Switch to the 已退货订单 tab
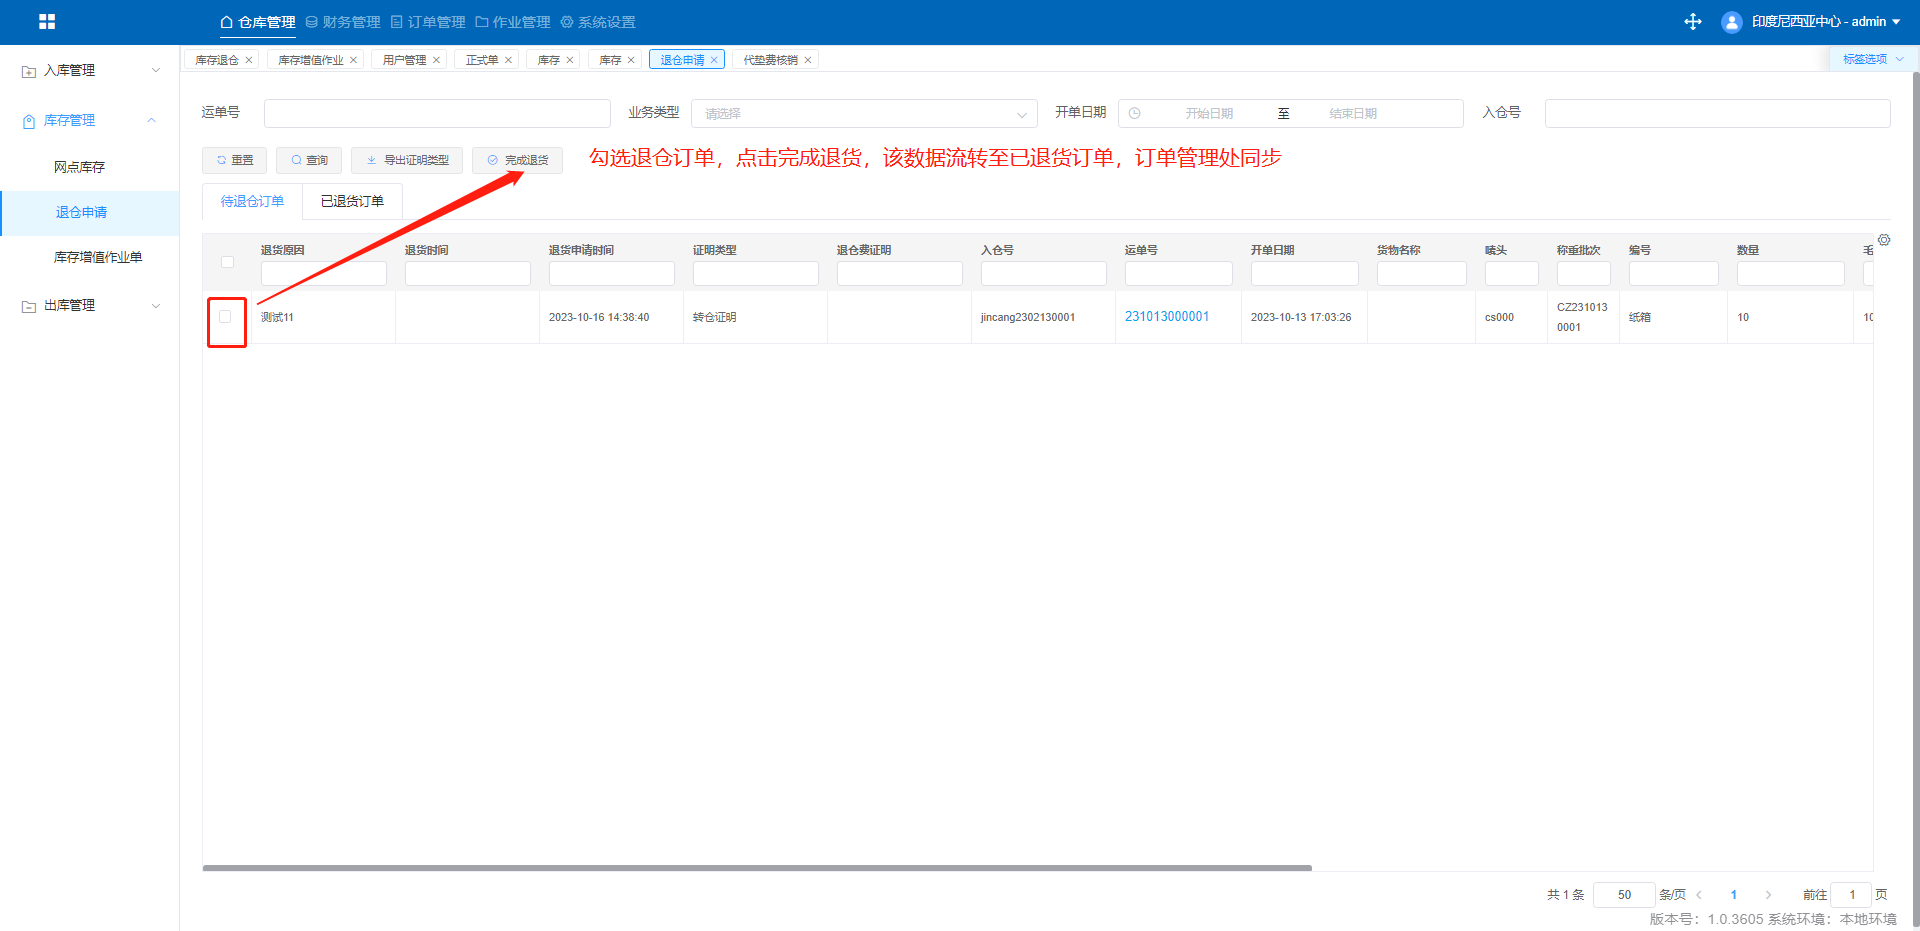Screen dimensions: 1920x931 (x=352, y=201)
